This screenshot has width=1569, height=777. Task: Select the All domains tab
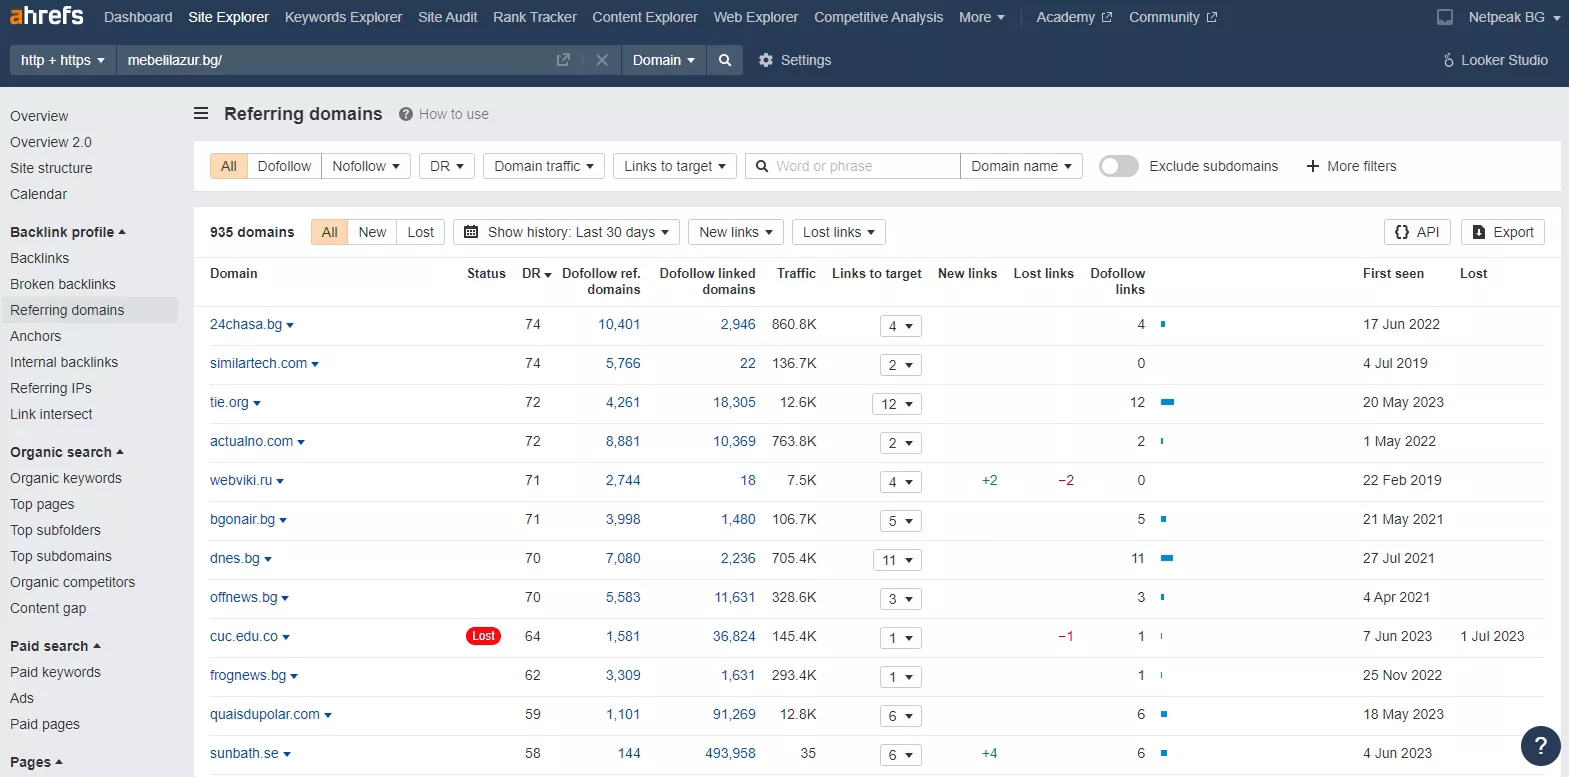coord(330,232)
